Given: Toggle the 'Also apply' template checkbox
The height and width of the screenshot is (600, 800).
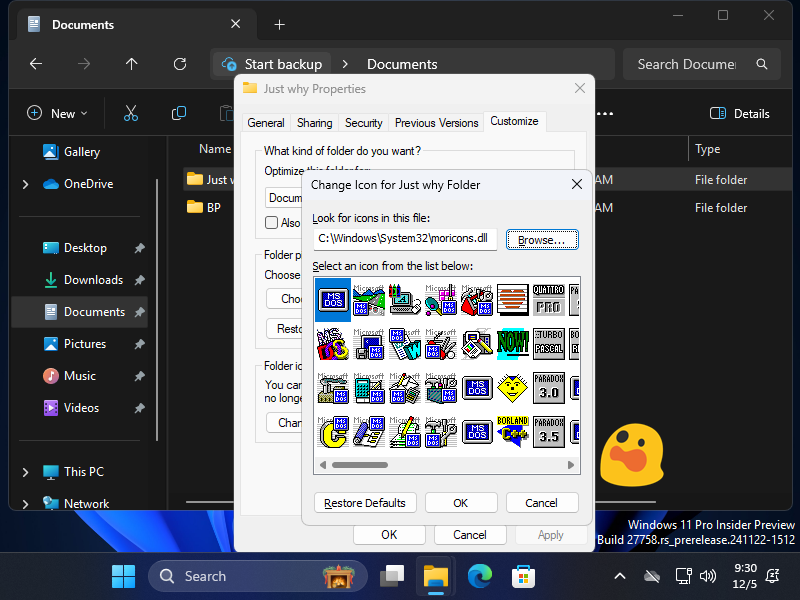Looking at the screenshot, I should (x=271, y=222).
